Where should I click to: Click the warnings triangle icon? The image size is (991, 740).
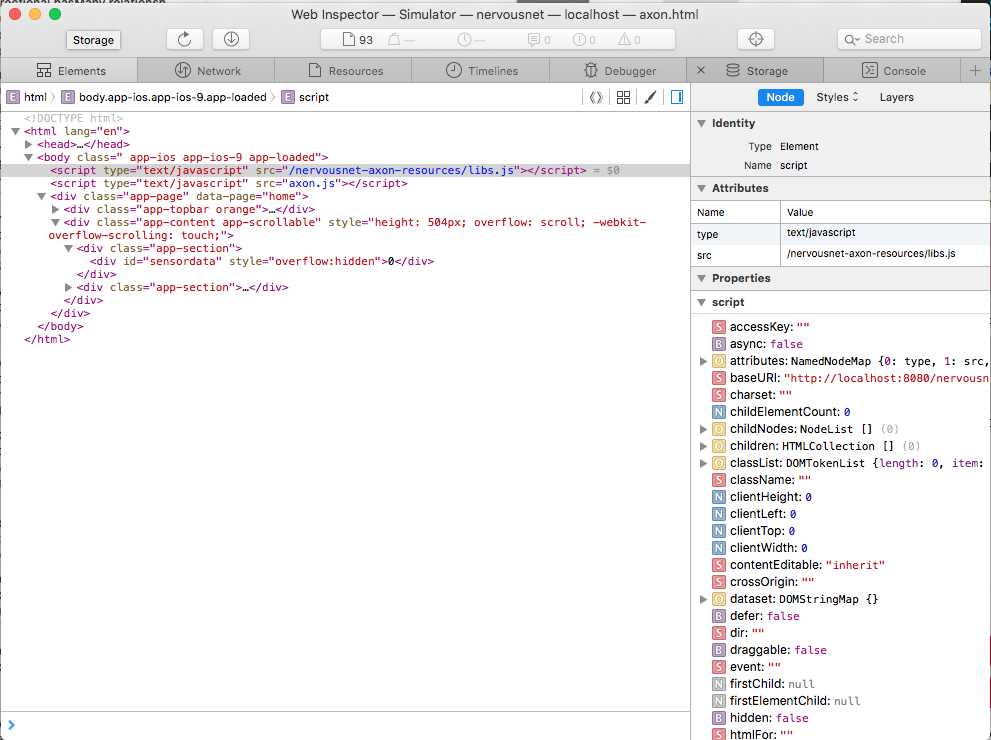pyautogui.click(x=624, y=40)
